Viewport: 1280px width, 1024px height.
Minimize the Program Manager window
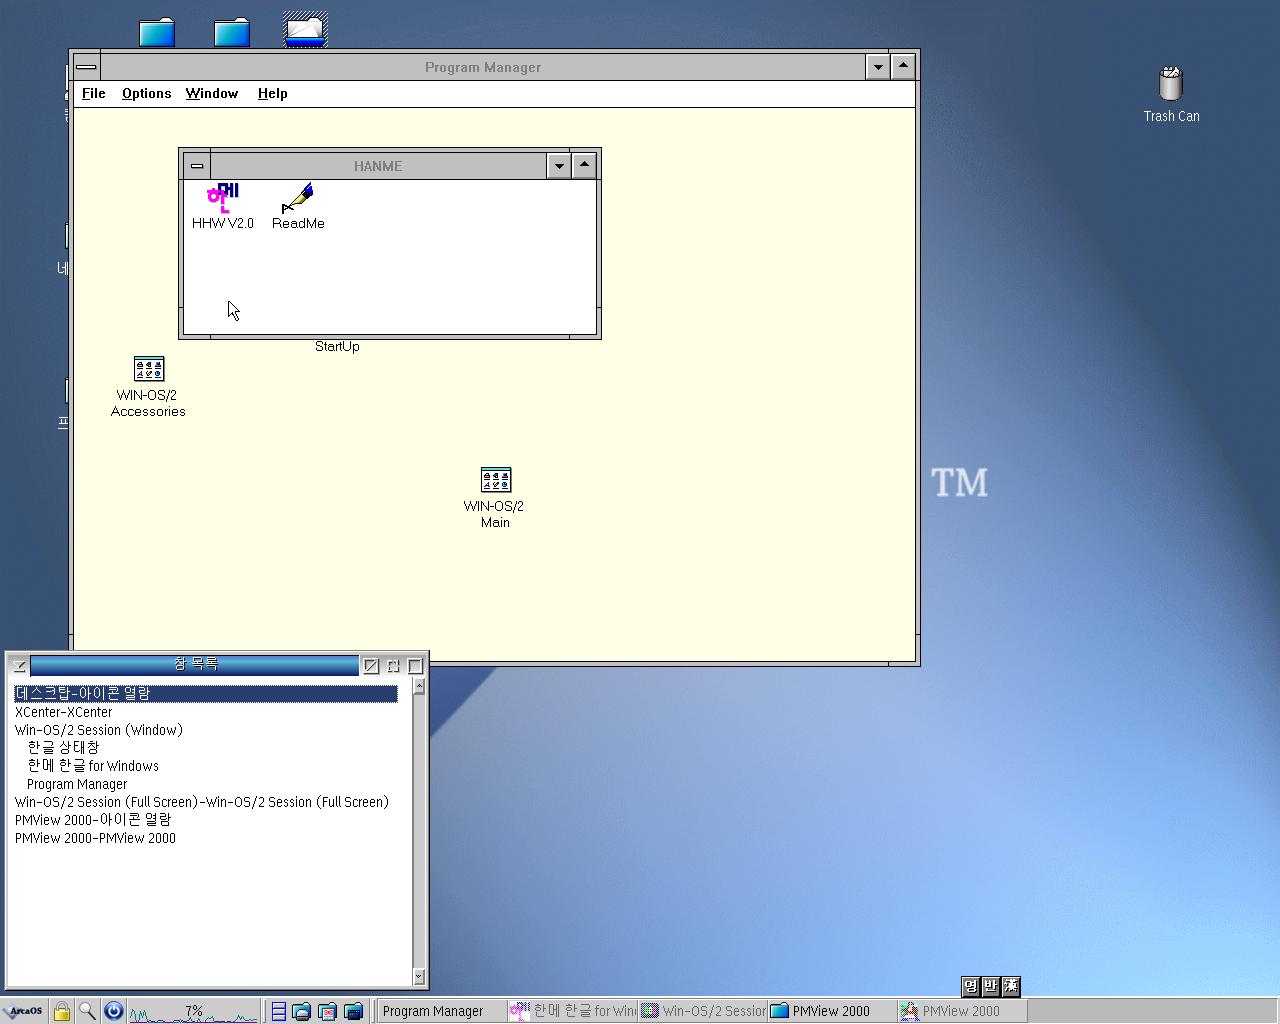tap(878, 67)
